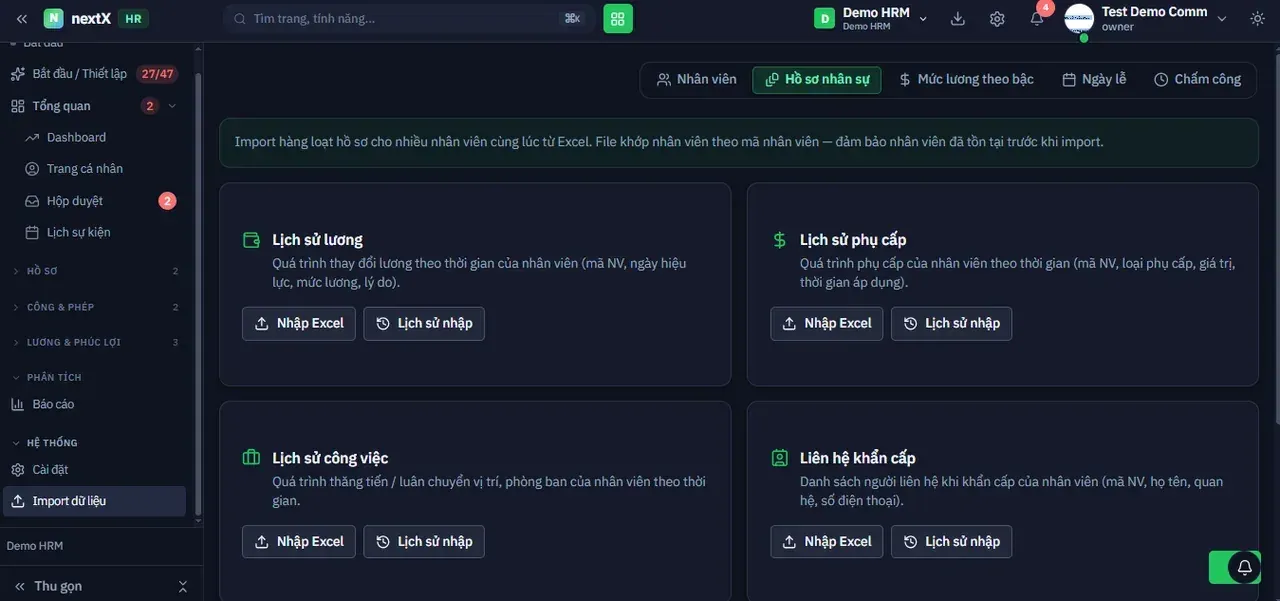
Task: Click Nhập Excel for Lịch sử công việc
Action: pos(299,541)
